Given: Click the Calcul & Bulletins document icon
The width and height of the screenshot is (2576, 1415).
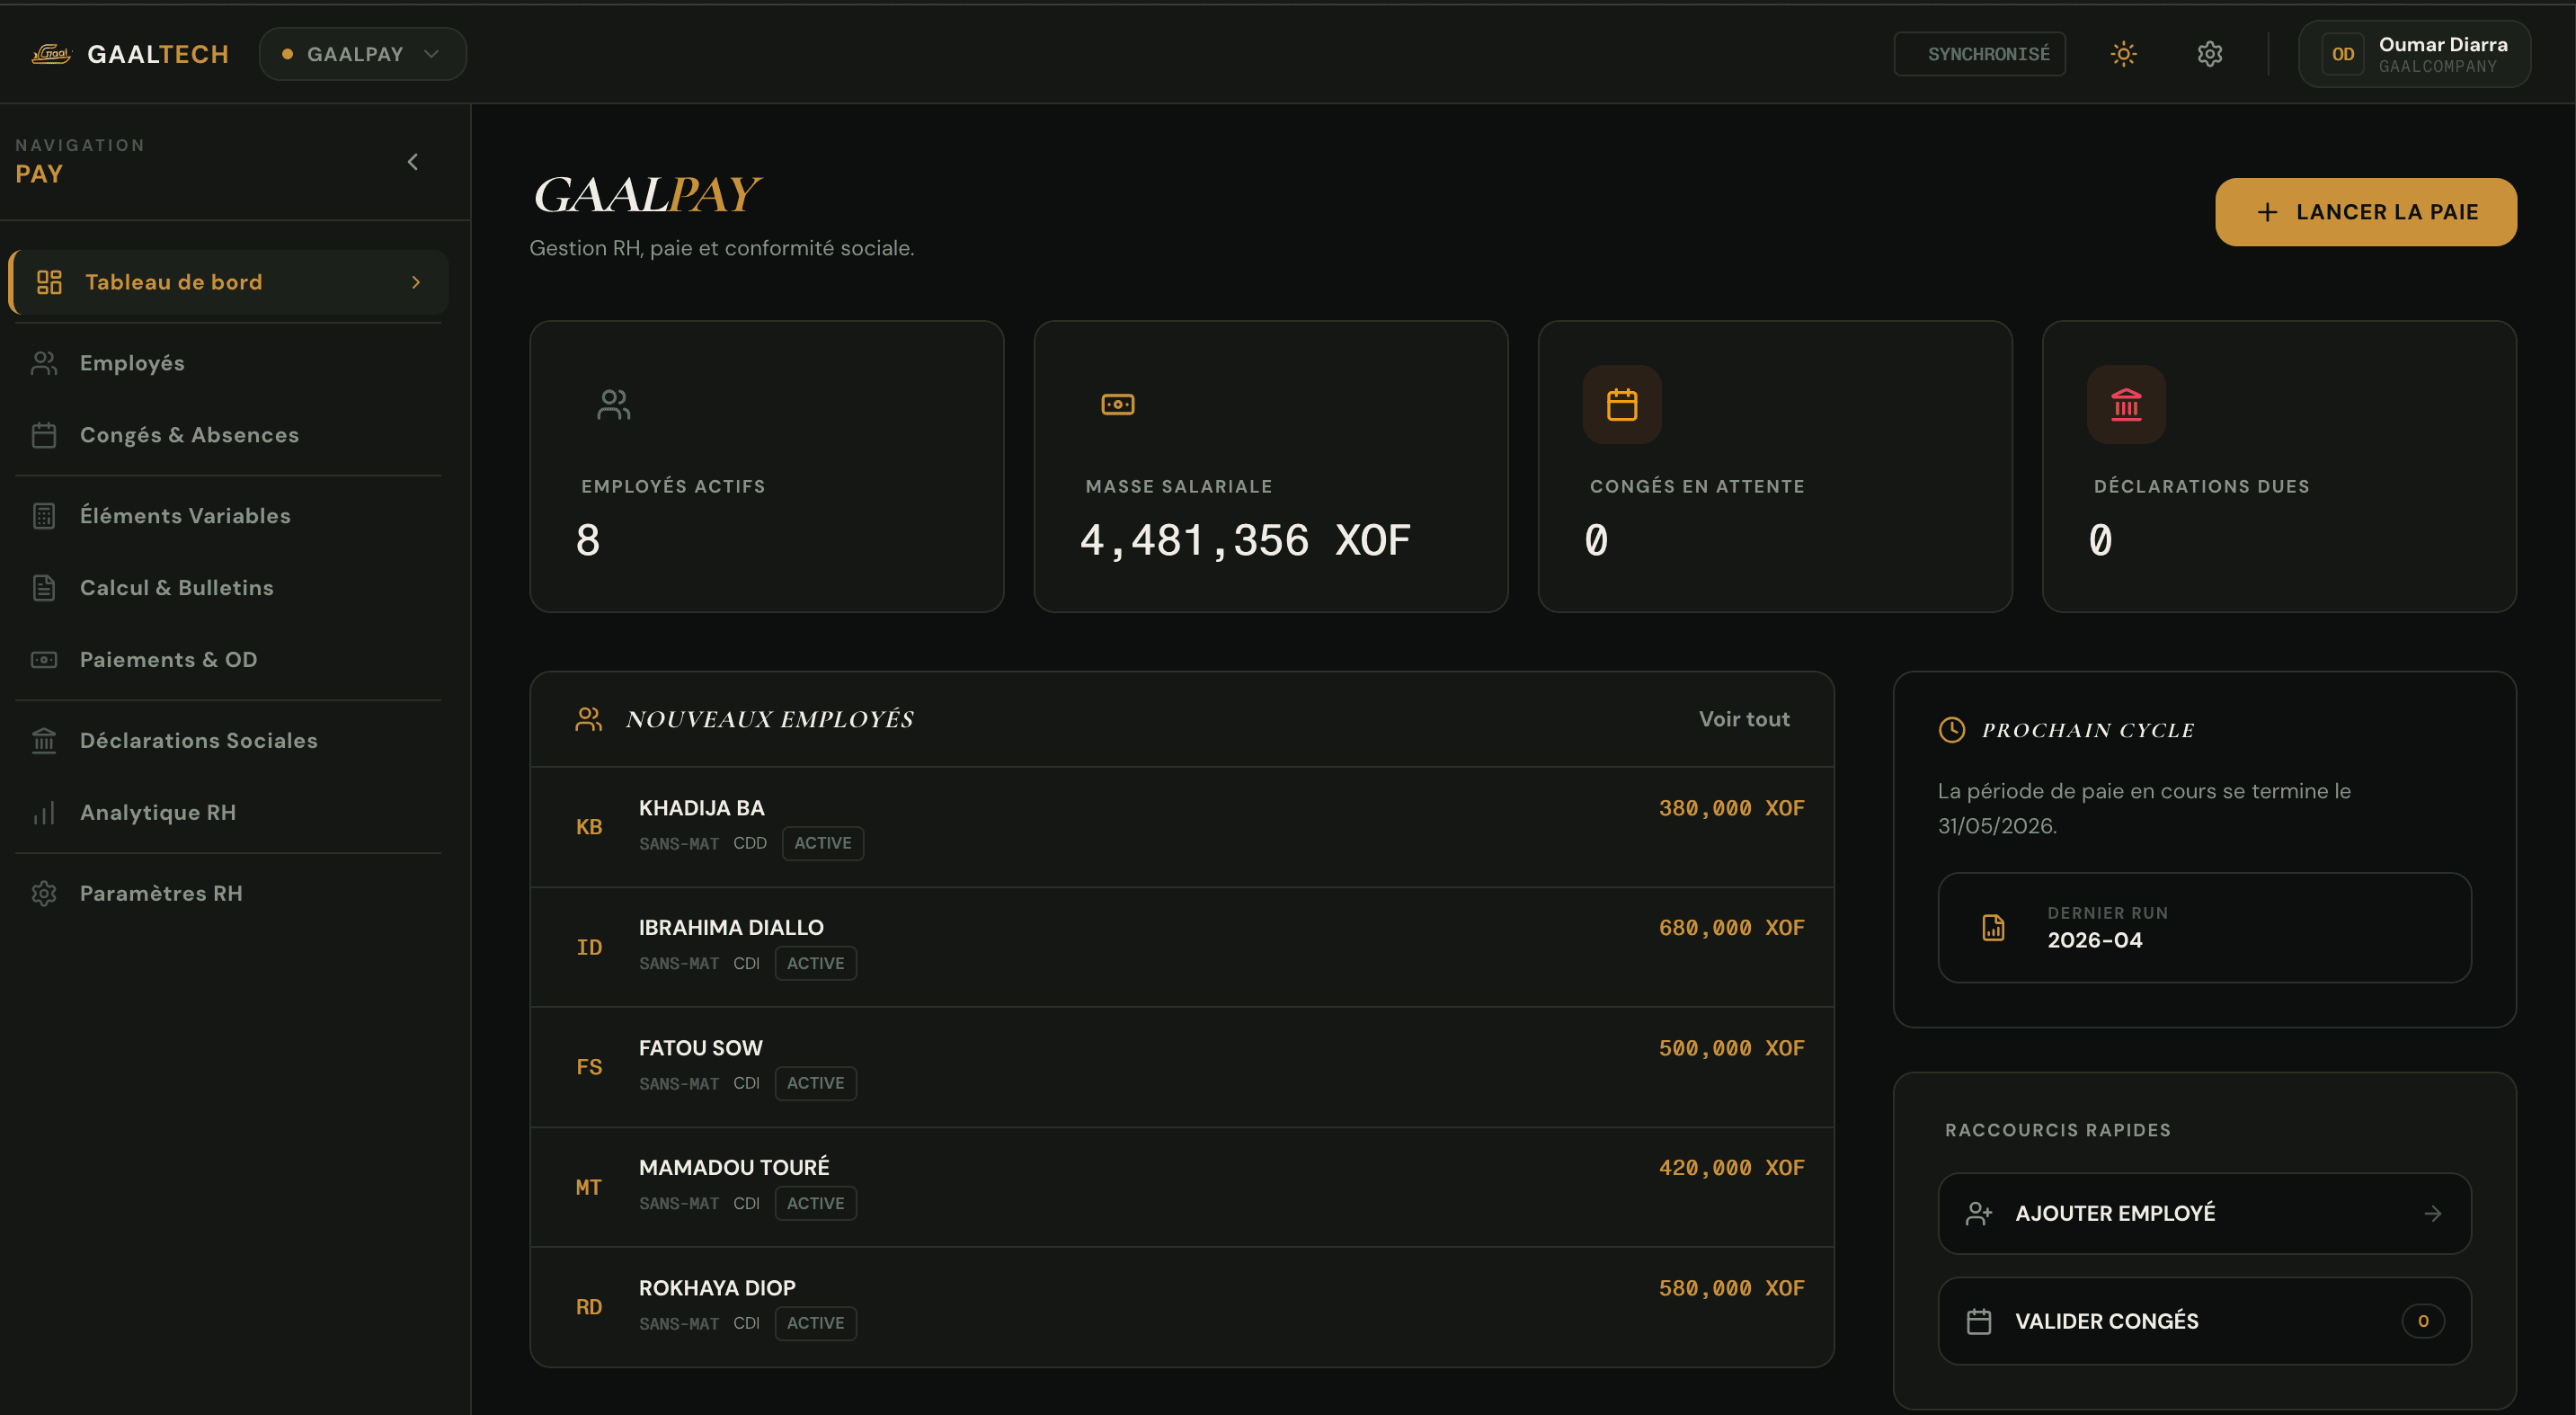Looking at the screenshot, I should pyautogui.click(x=44, y=588).
